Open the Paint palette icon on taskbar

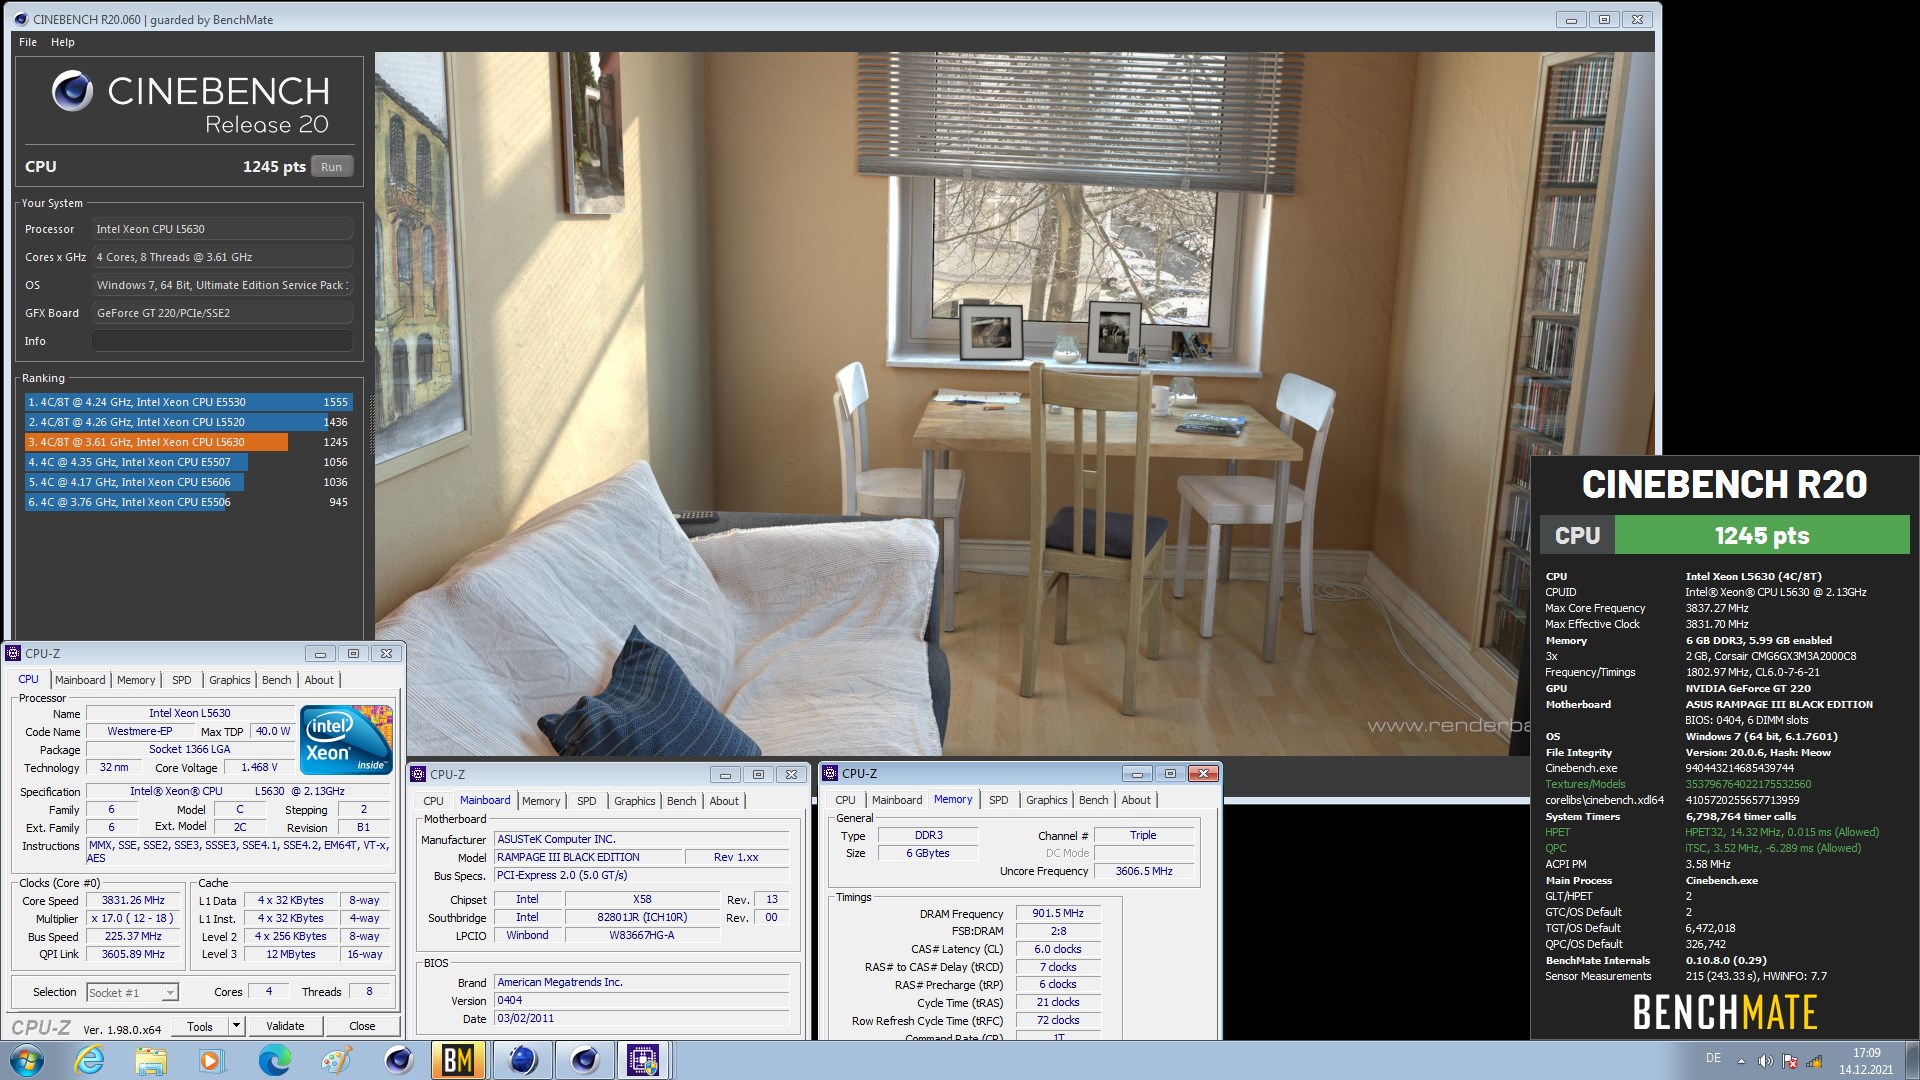[x=336, y=1060]
